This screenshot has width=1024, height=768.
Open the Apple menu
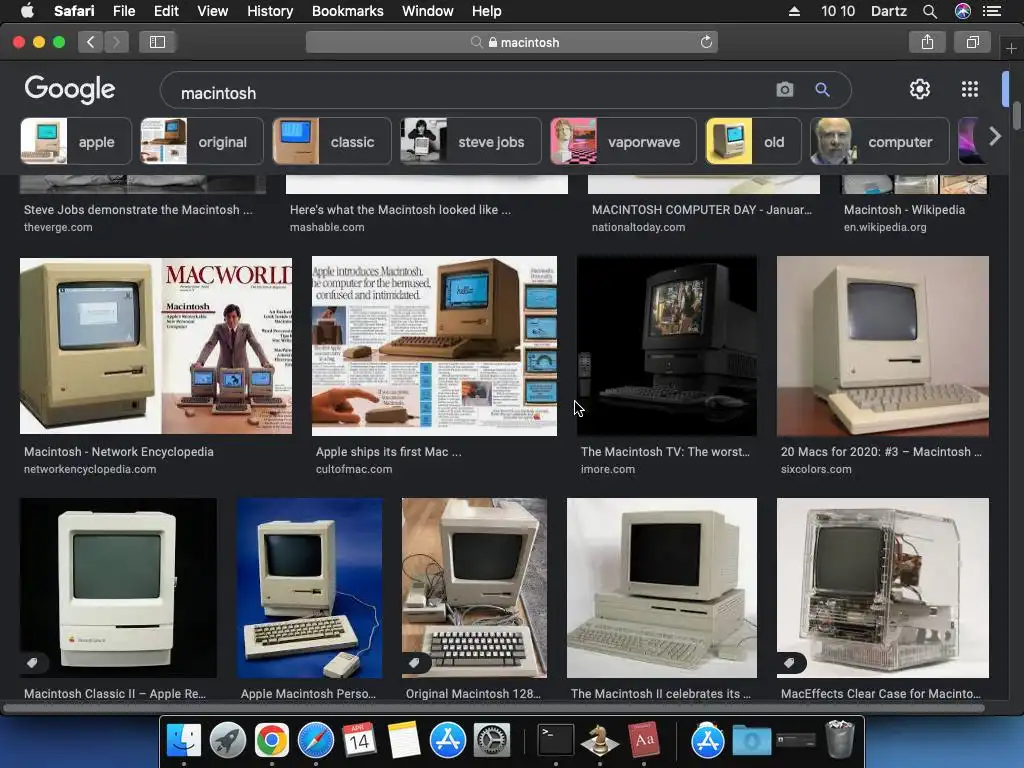coord(27,10)
